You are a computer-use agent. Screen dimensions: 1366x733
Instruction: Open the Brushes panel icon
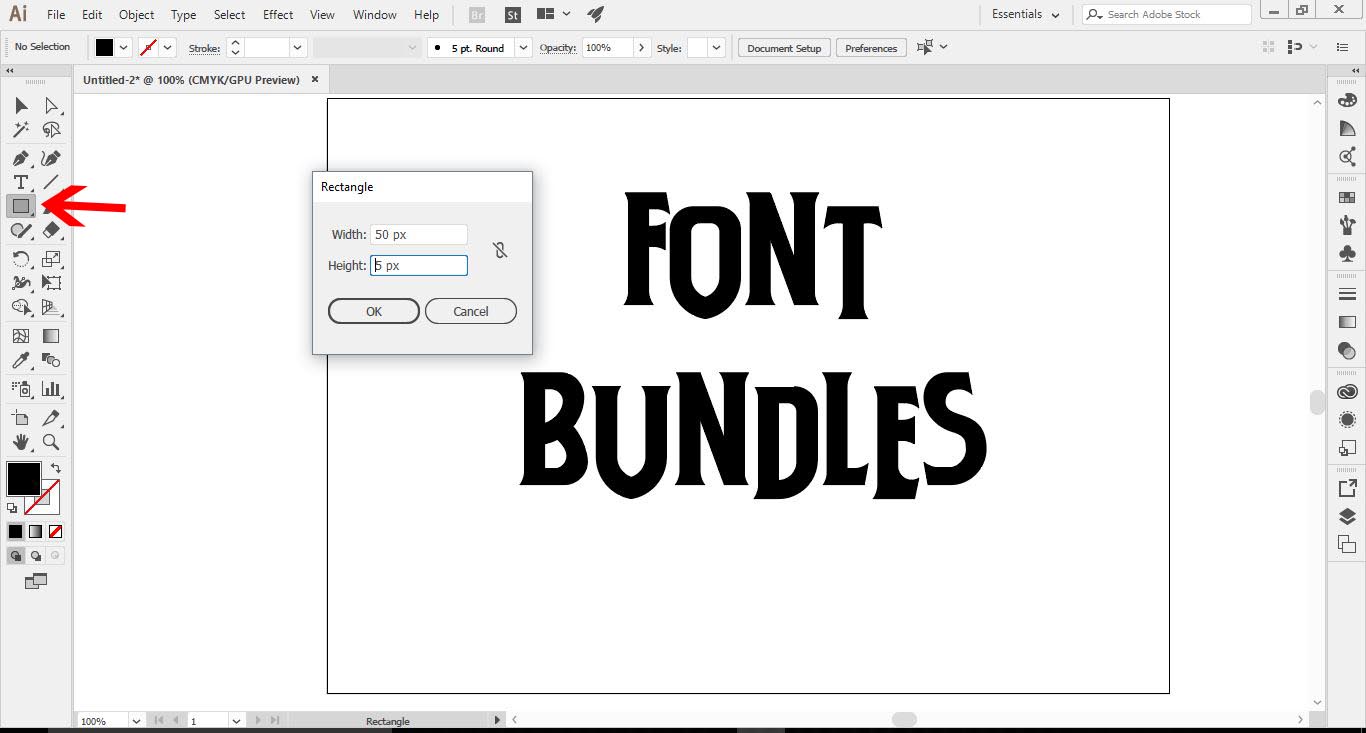(1347, 225)
